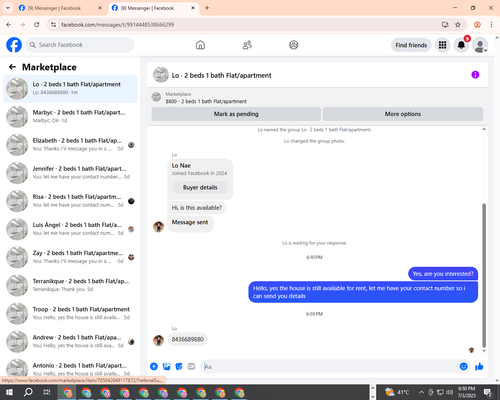Click the address bar URL

(x=117, y=25)
